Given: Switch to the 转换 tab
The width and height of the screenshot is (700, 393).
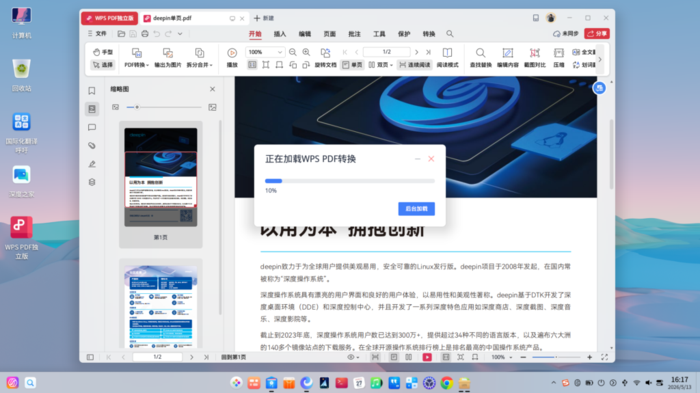Looking at the screenshot, I should tap(429, 34).
